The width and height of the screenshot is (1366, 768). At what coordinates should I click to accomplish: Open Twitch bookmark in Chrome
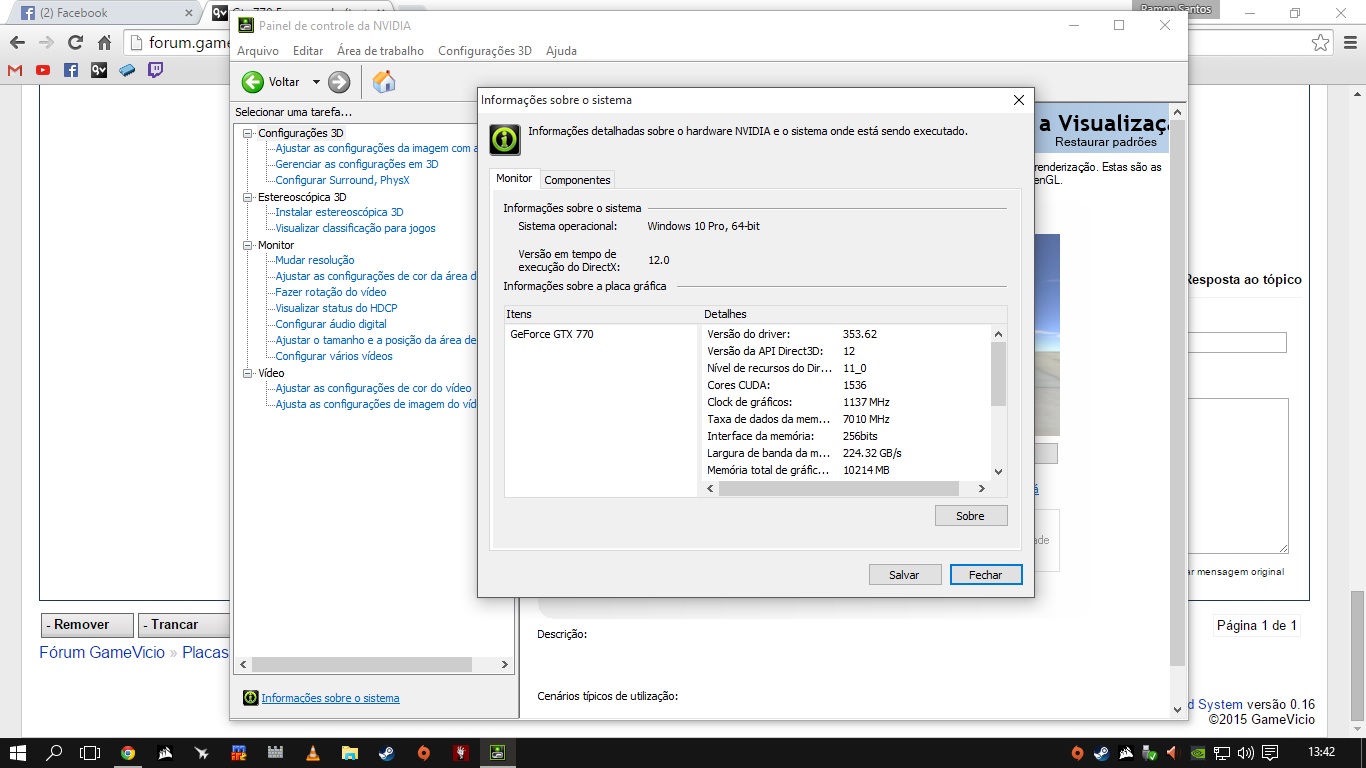[x=155, y=70]
